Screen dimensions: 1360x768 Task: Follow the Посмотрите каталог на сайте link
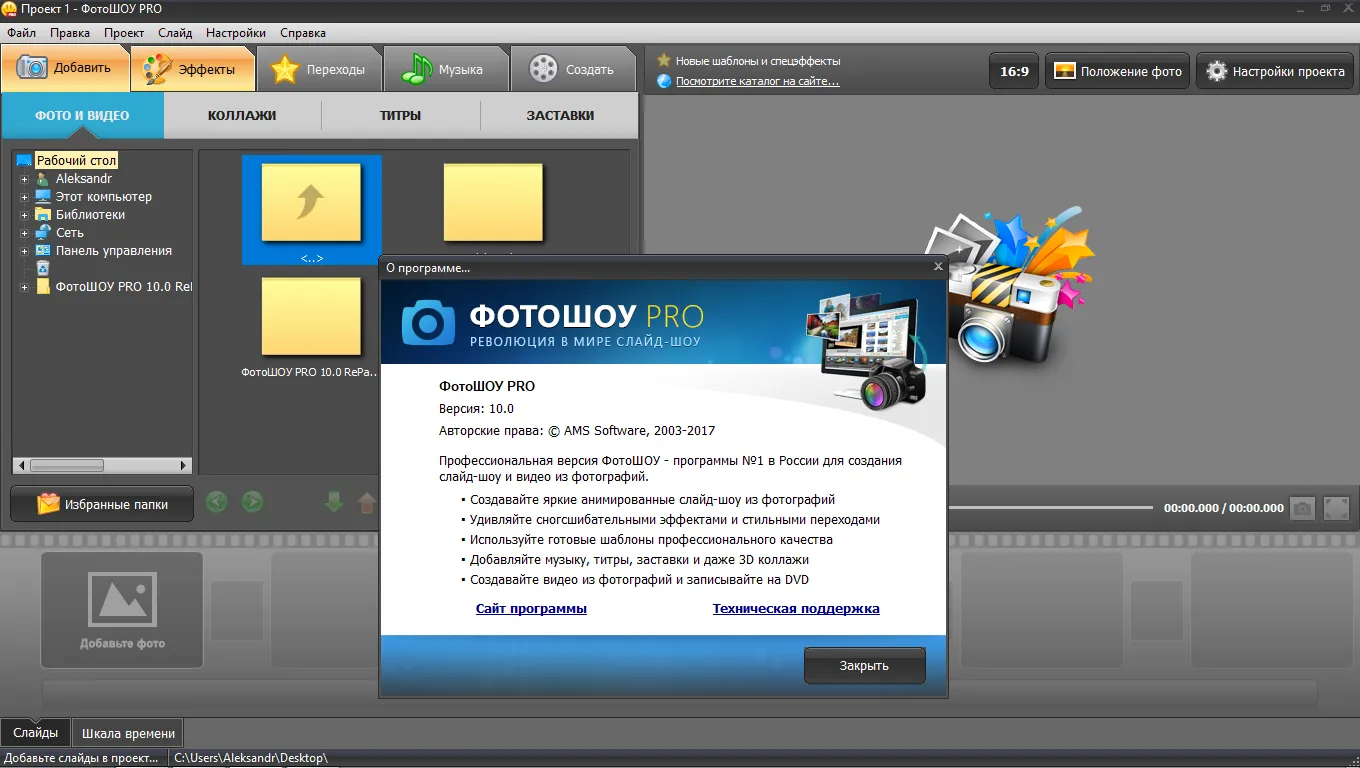(x=758, y=81)
